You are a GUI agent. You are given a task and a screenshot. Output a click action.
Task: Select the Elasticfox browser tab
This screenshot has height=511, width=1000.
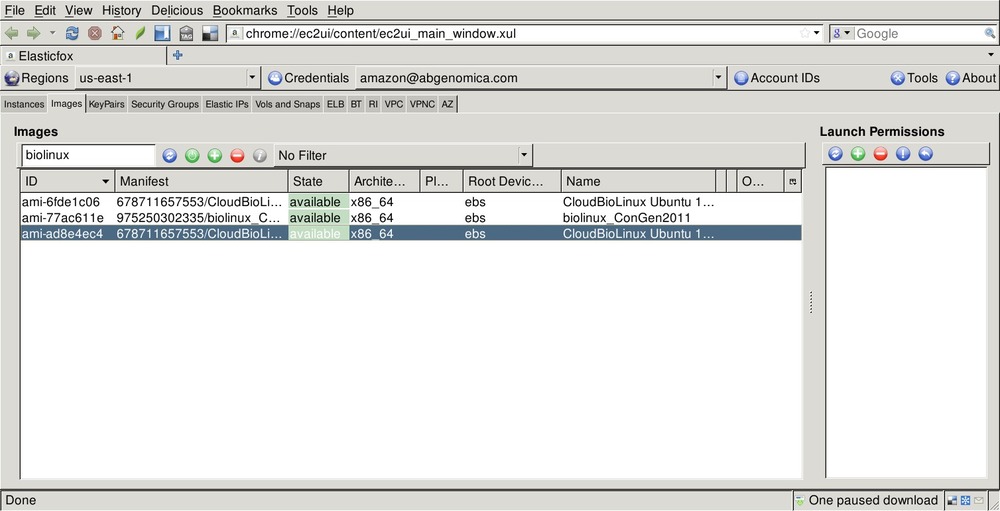pyautogui.click(x=84, y=56)
